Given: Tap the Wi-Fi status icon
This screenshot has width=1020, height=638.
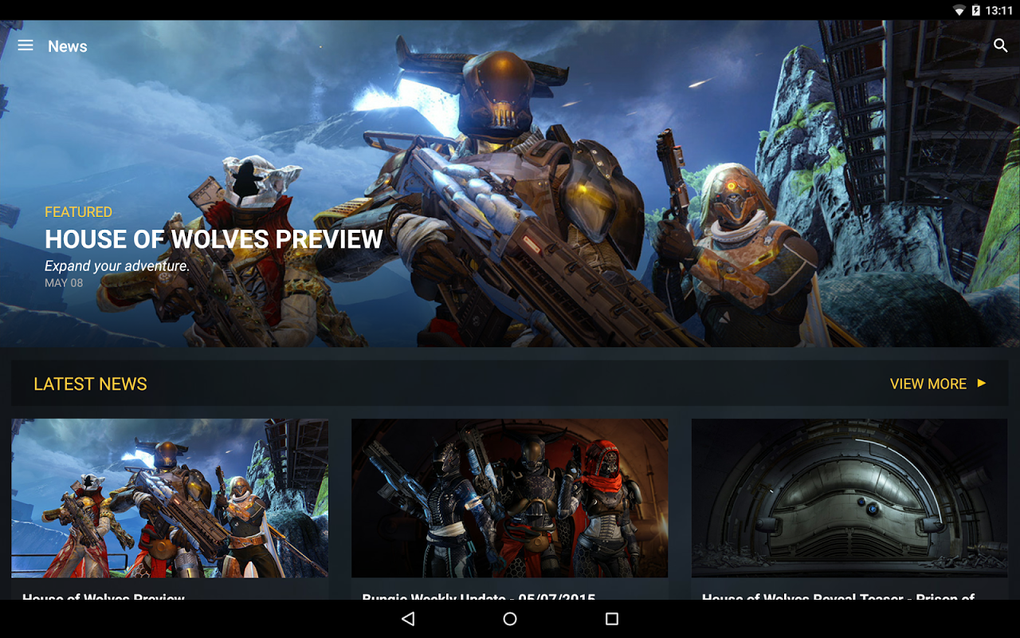Looking at the screenshot, I should [x=960, y=11].
